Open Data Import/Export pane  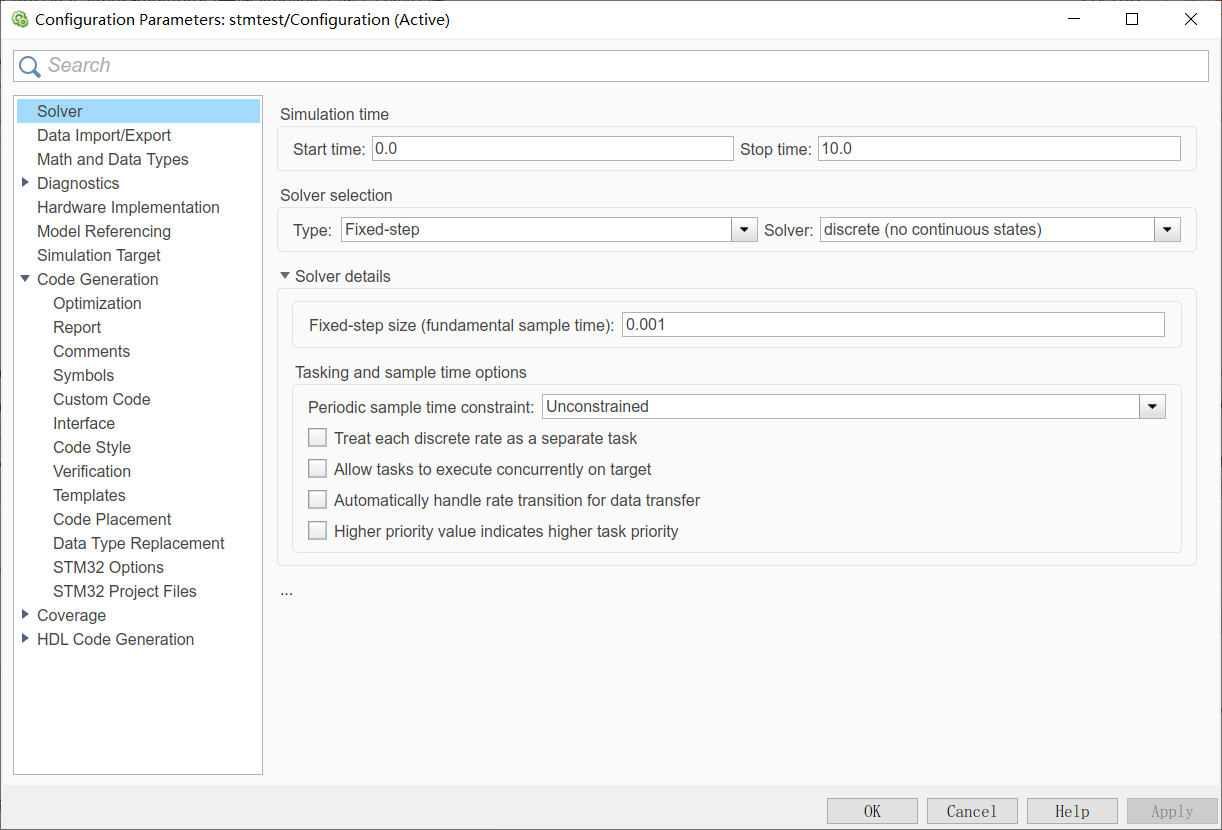(x=104, y=135)
